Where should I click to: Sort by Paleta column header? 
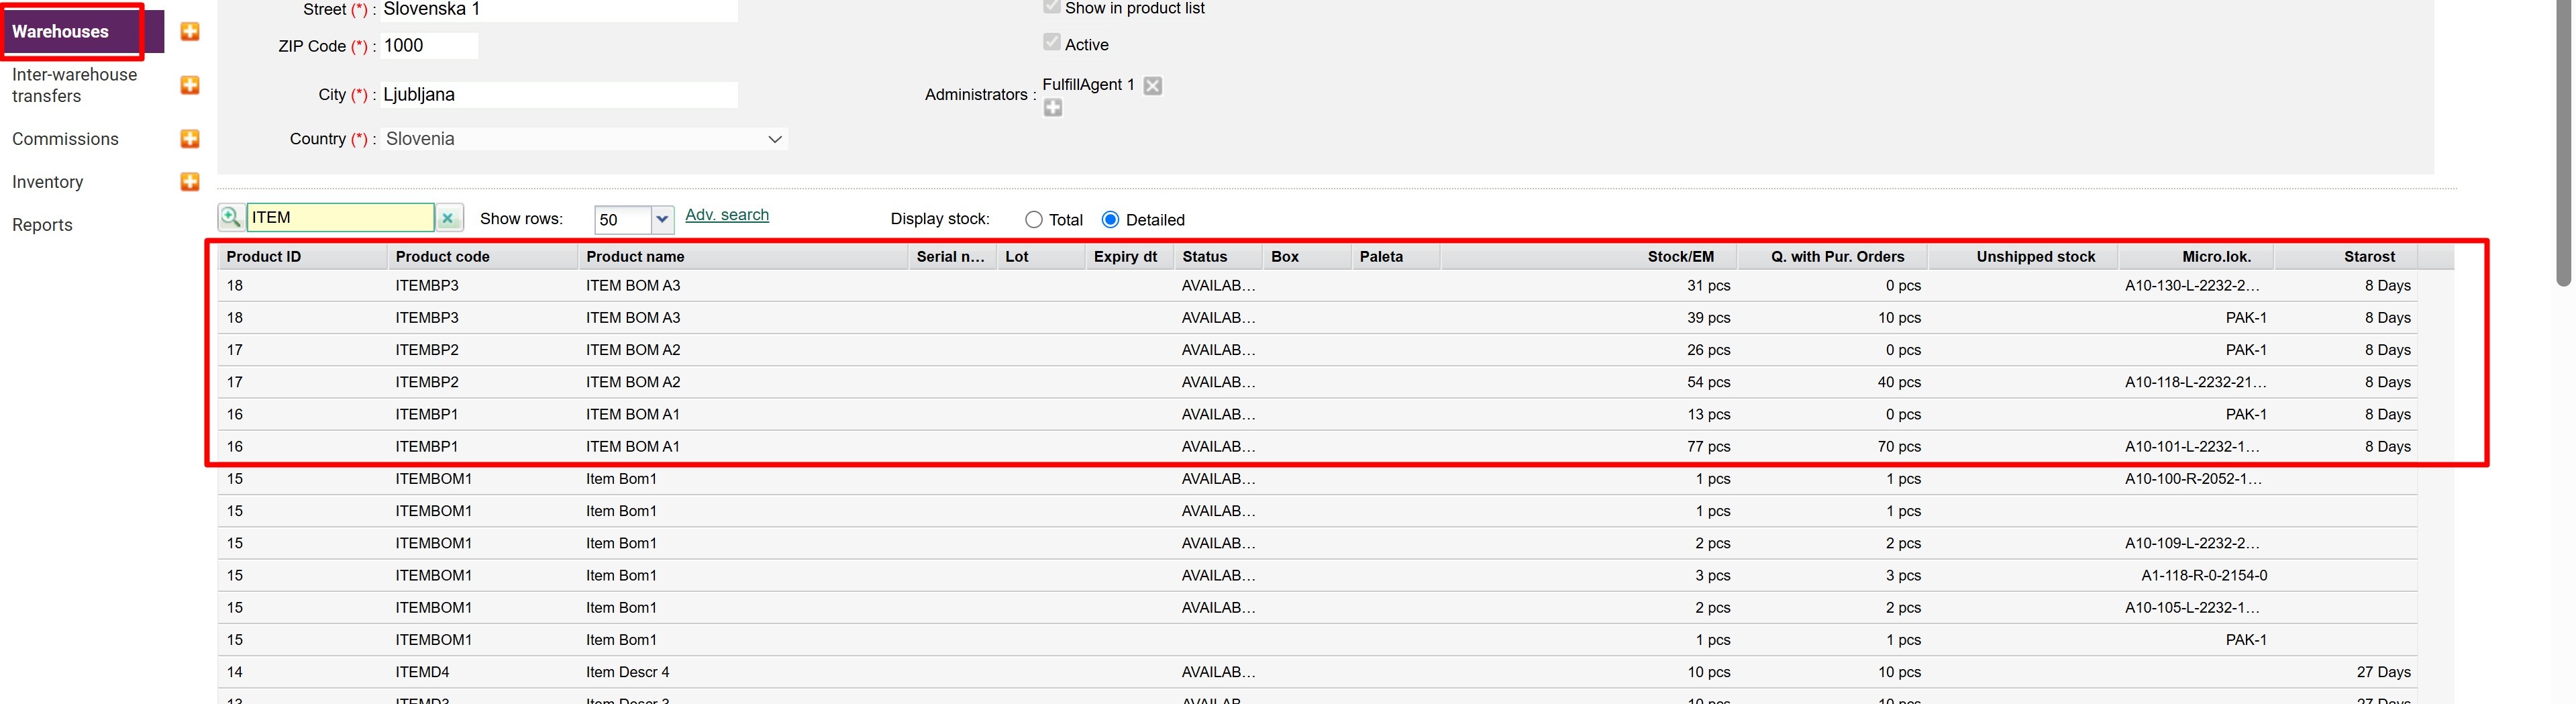coord(1396,257)
